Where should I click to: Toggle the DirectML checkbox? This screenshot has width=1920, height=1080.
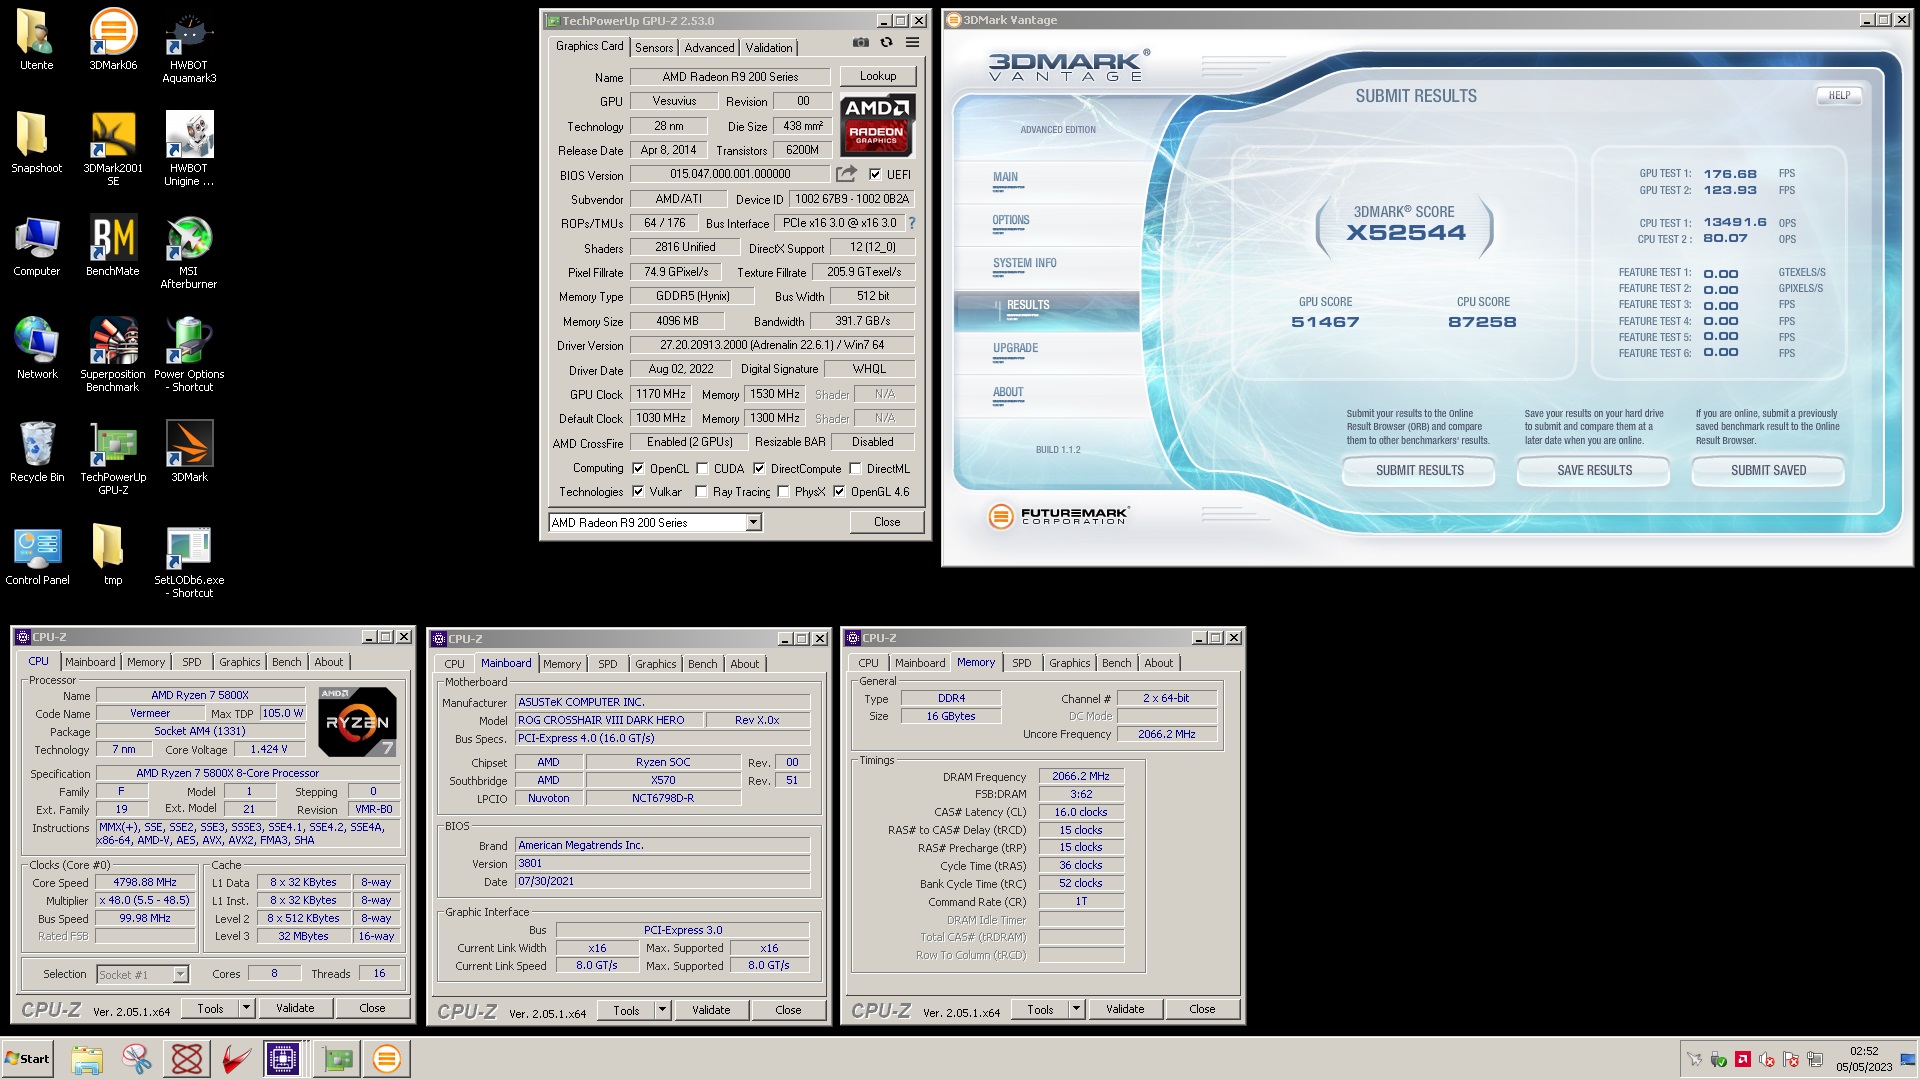click(x=855, y=469)
